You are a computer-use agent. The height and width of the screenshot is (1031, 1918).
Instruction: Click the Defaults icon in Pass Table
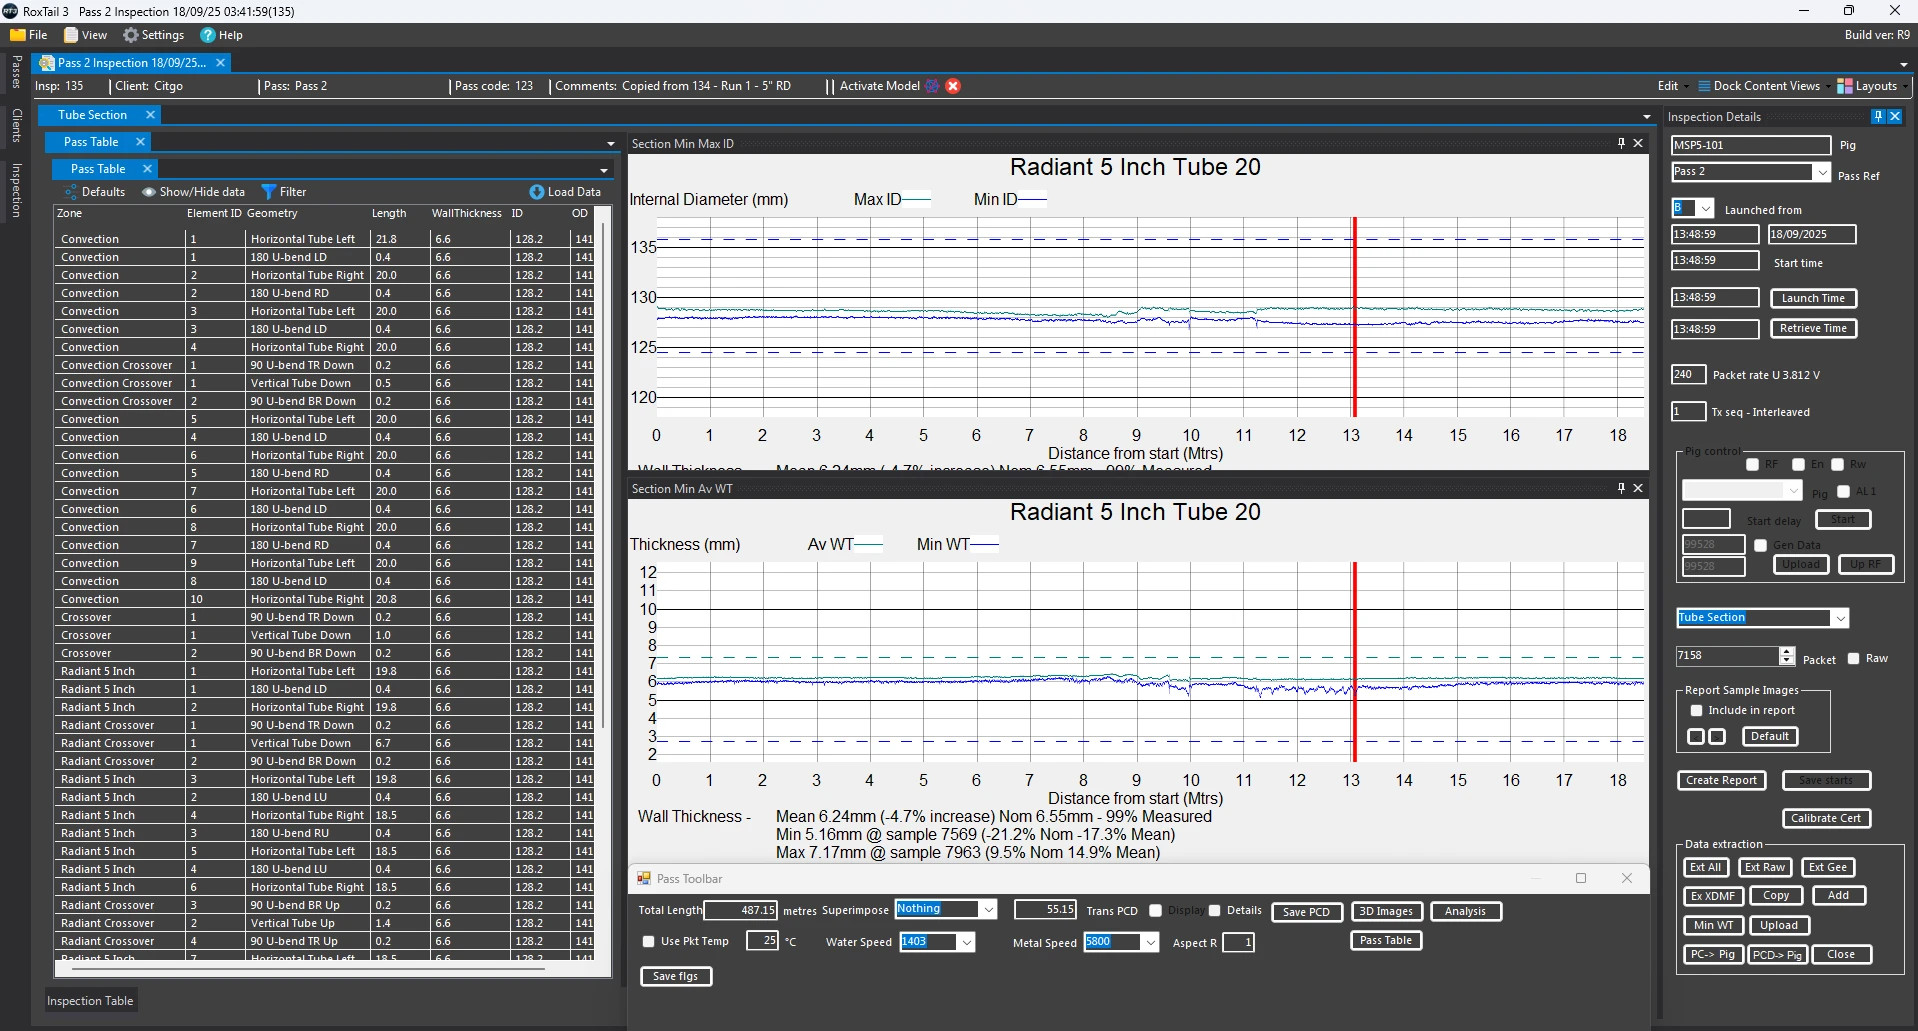(x=71, y=192)
